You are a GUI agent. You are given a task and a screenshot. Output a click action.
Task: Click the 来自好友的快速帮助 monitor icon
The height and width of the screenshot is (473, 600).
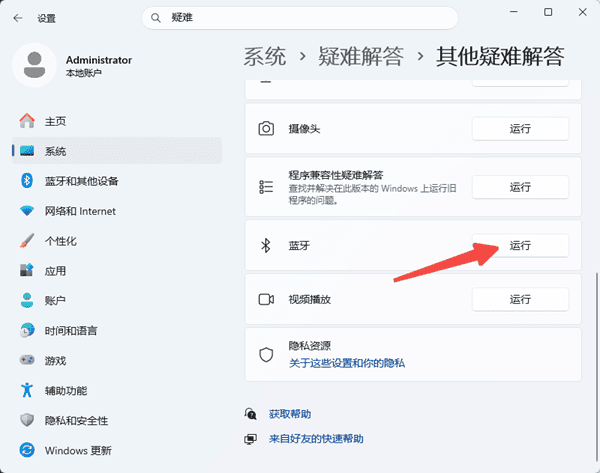coord(250,439)
